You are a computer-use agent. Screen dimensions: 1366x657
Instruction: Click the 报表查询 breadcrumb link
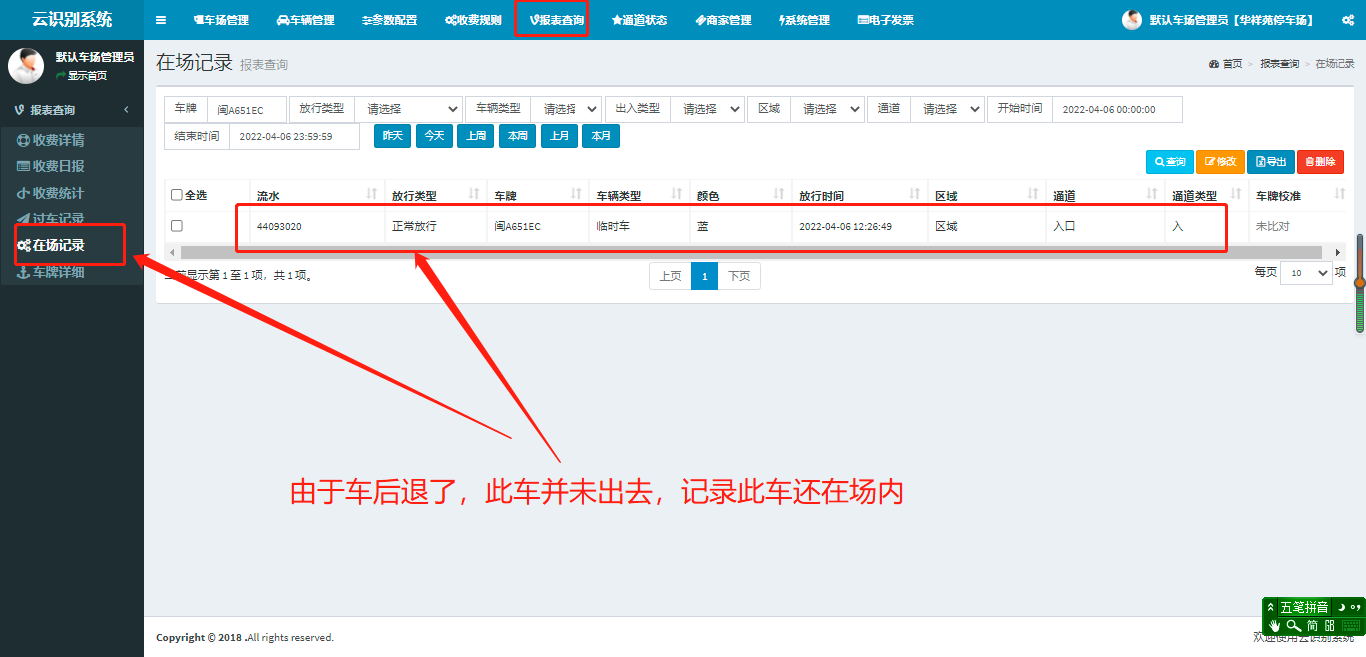tap(1279, 63)
